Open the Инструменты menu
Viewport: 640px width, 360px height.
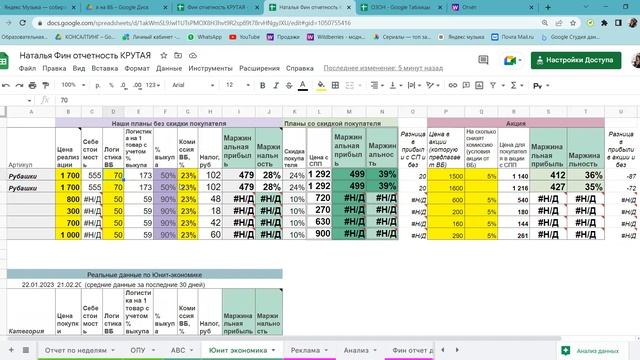[211, 69]
